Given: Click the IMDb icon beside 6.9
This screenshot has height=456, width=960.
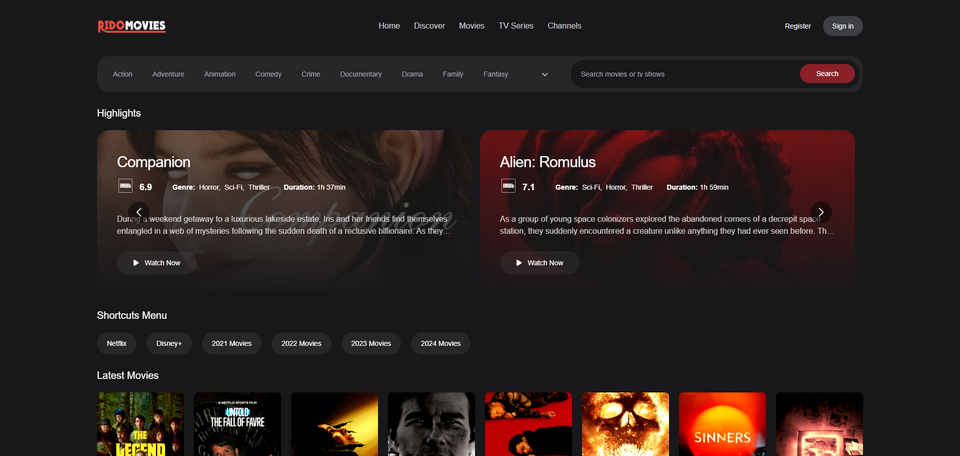Looking at the screenshot, I should (x=125, y=186).
